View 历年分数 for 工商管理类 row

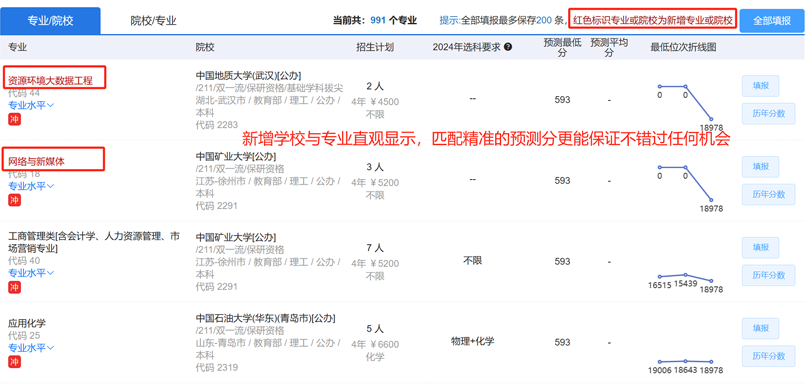(768, 275)
